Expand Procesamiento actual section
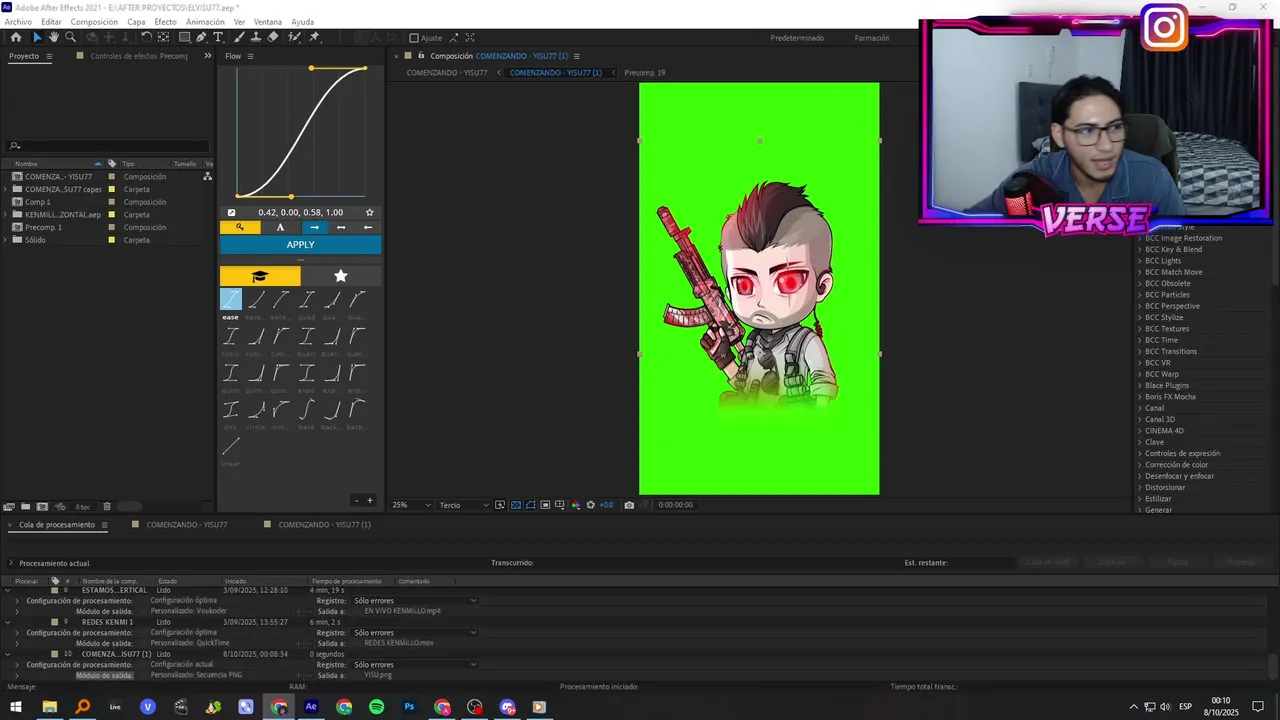1280x720 pixels. pyautogui.click(x=11, y=563)
